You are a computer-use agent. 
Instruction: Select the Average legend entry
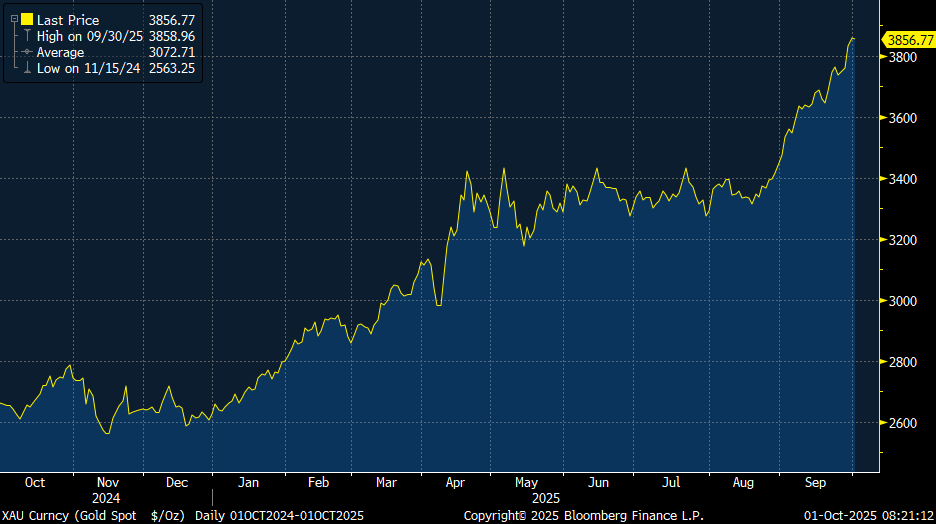click(60, 52)
